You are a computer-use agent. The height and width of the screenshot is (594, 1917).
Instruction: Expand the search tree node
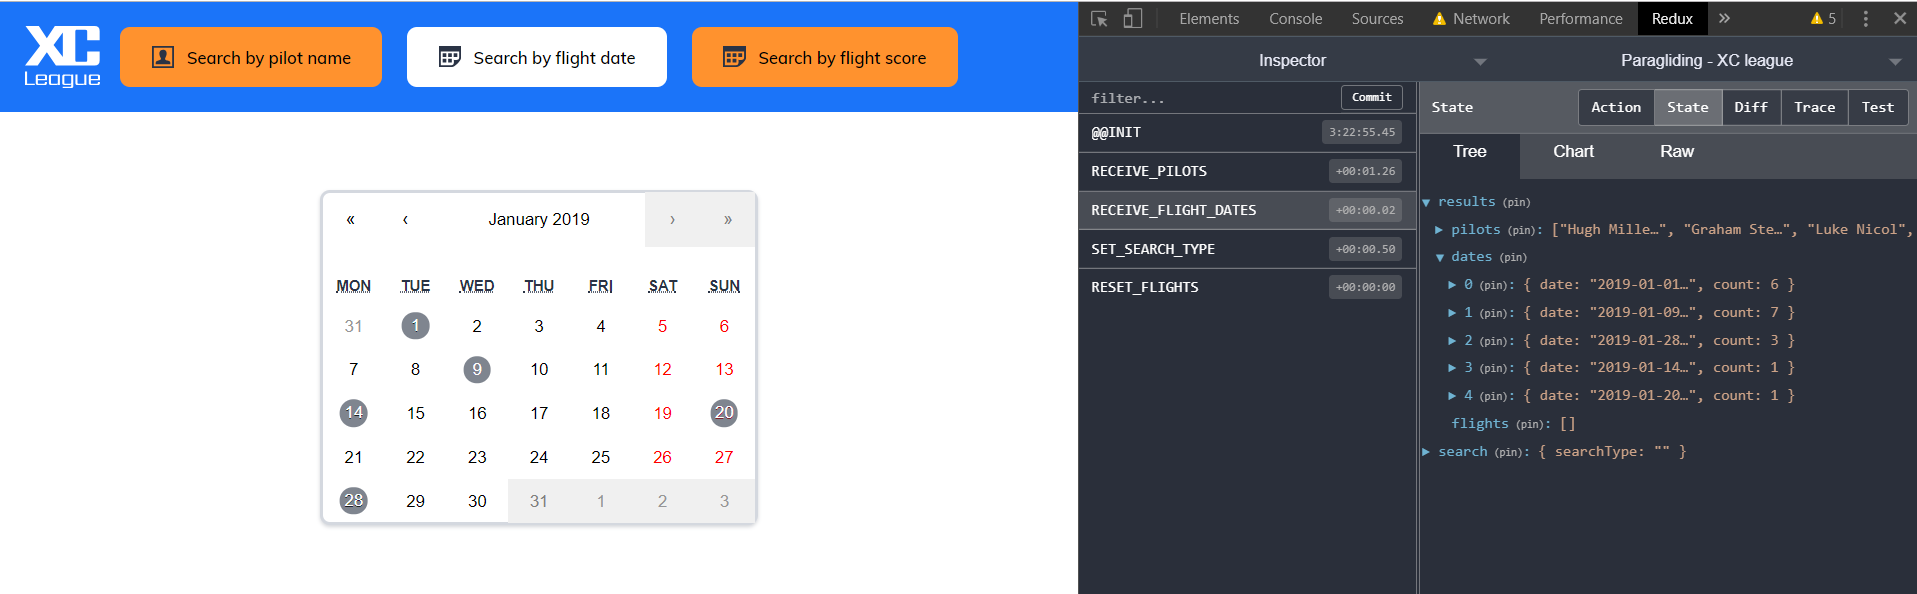pos(1426,452)
